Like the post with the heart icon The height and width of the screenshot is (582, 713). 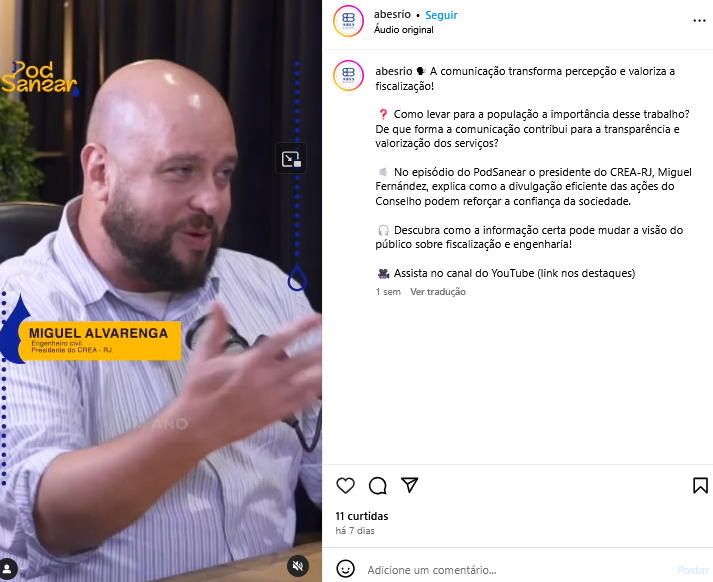pos(345,486)
